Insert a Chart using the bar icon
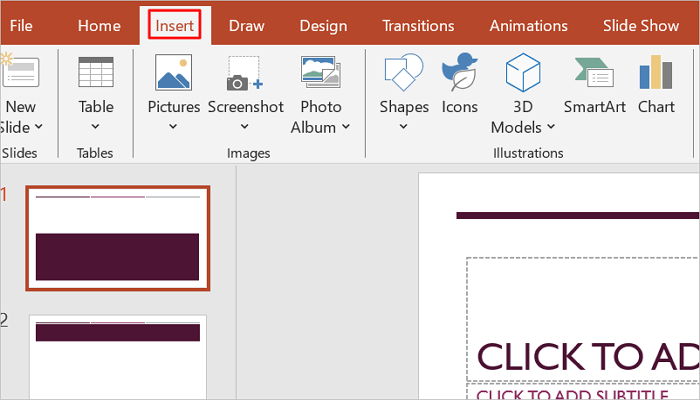 tap(656, 72)
